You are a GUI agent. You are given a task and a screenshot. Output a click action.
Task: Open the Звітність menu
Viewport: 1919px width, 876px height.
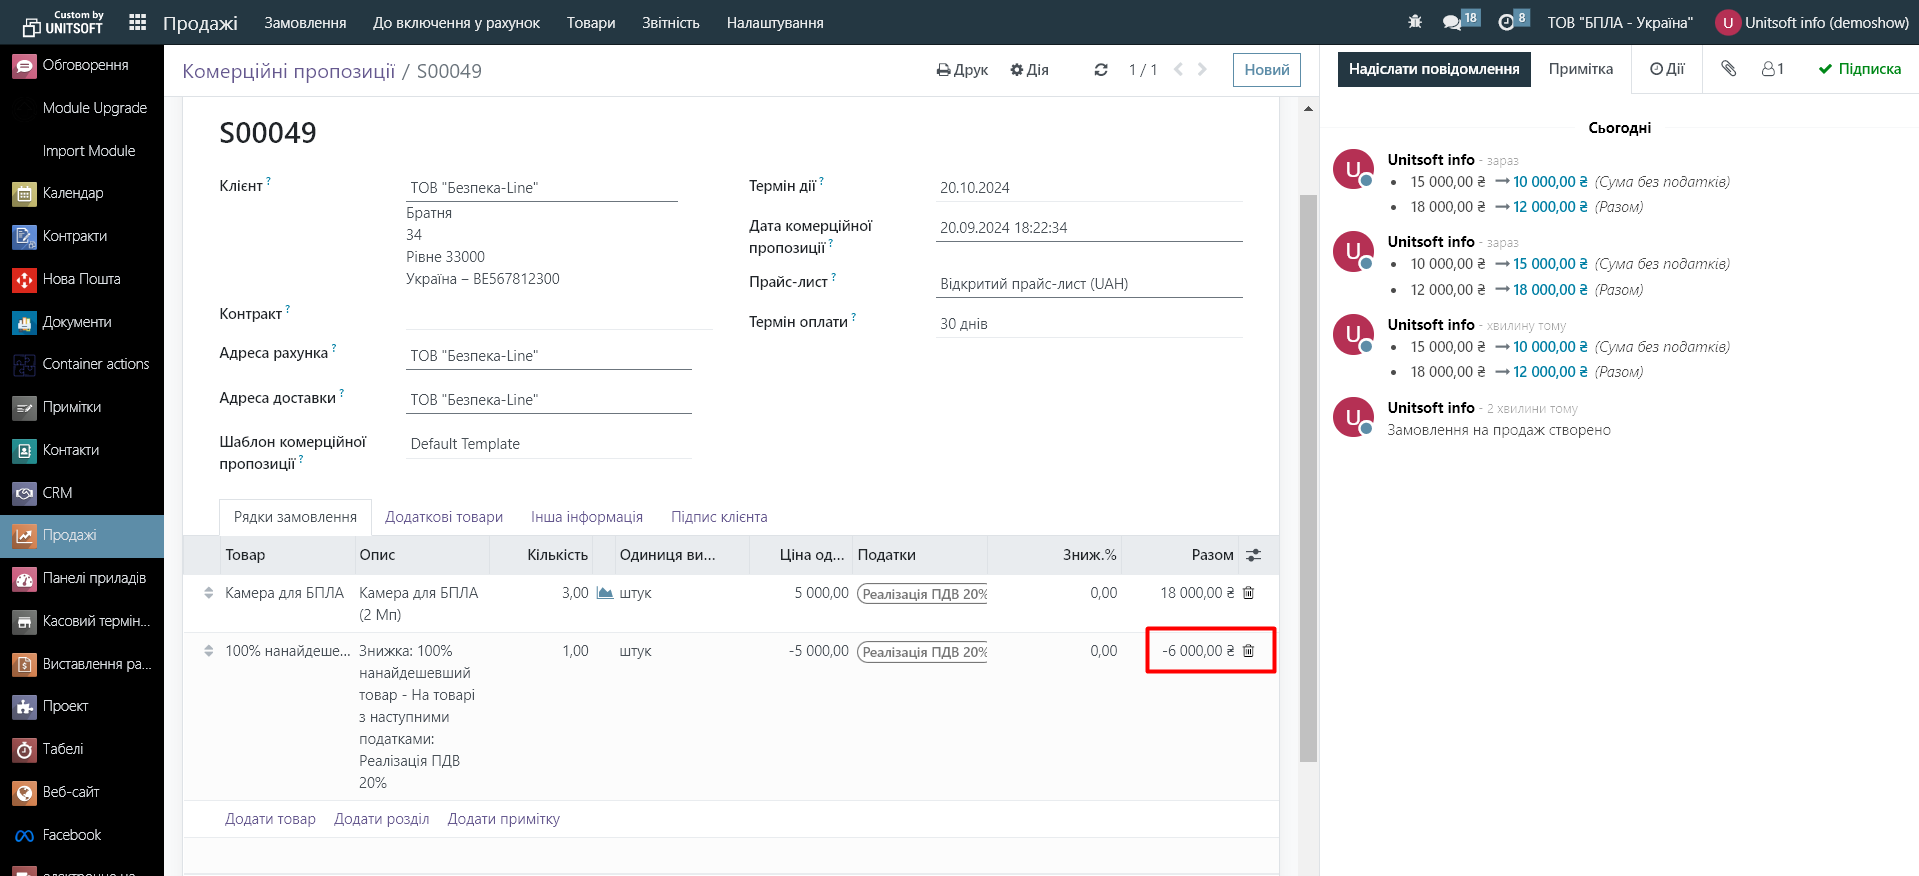coord(670,22)
